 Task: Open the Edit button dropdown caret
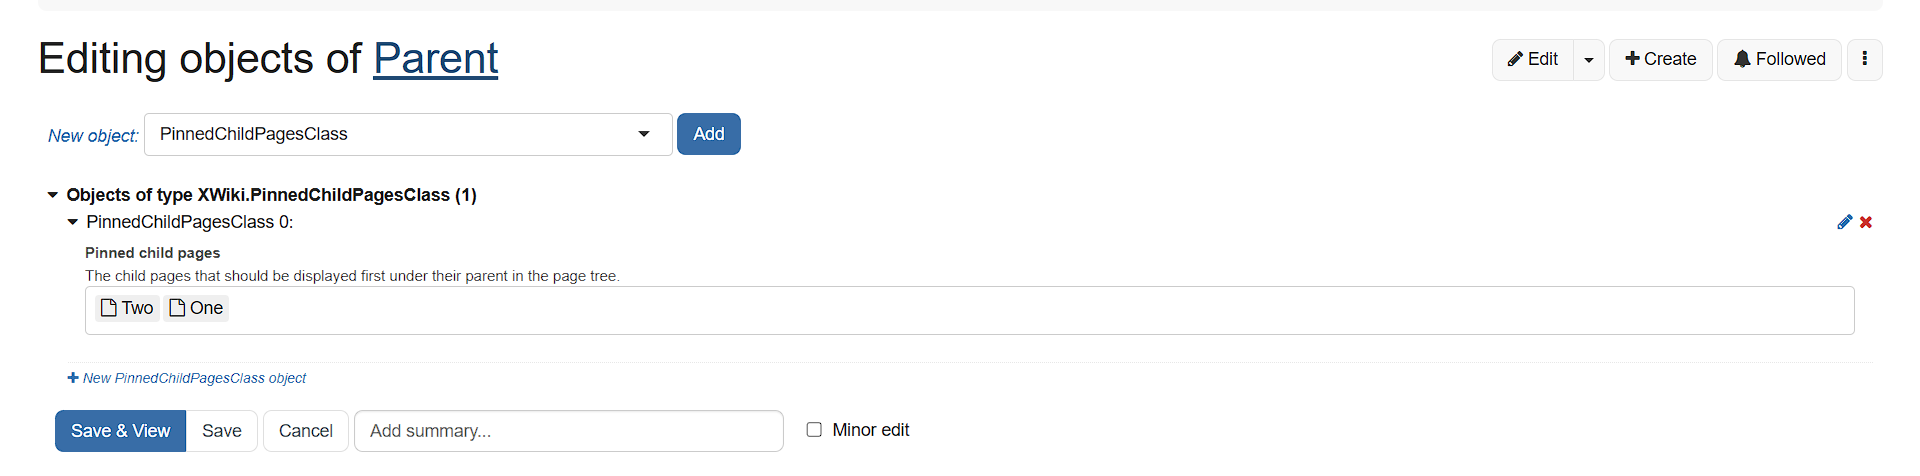(1589, 59)
